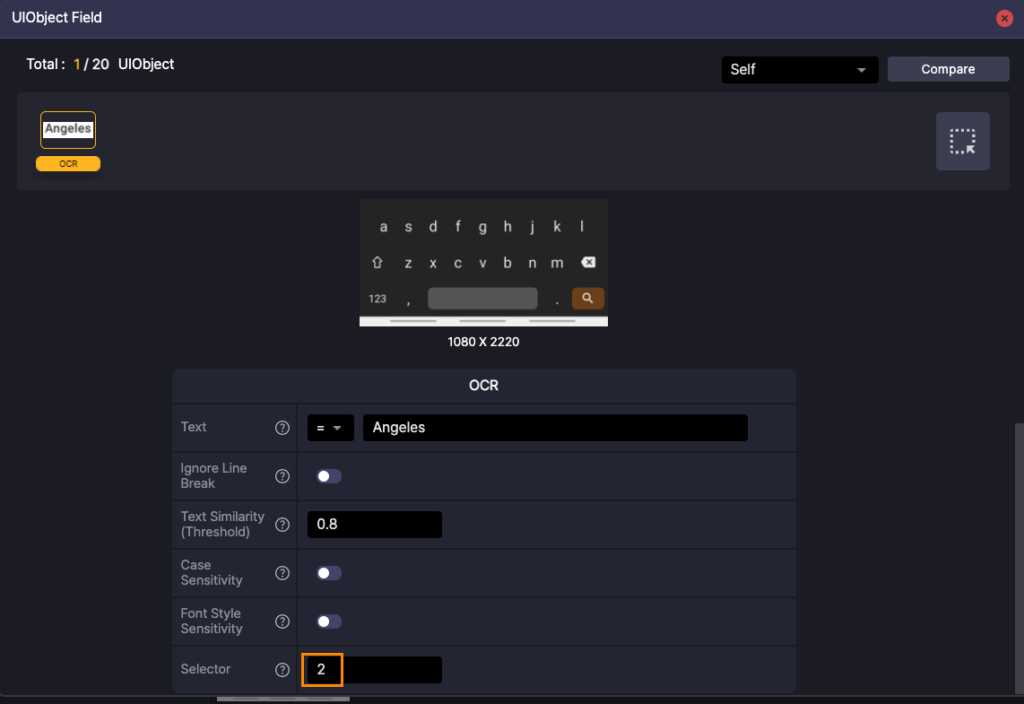Select the orange OCR tag label
Screen dimensions: 1024x704
tap(68, 164)
